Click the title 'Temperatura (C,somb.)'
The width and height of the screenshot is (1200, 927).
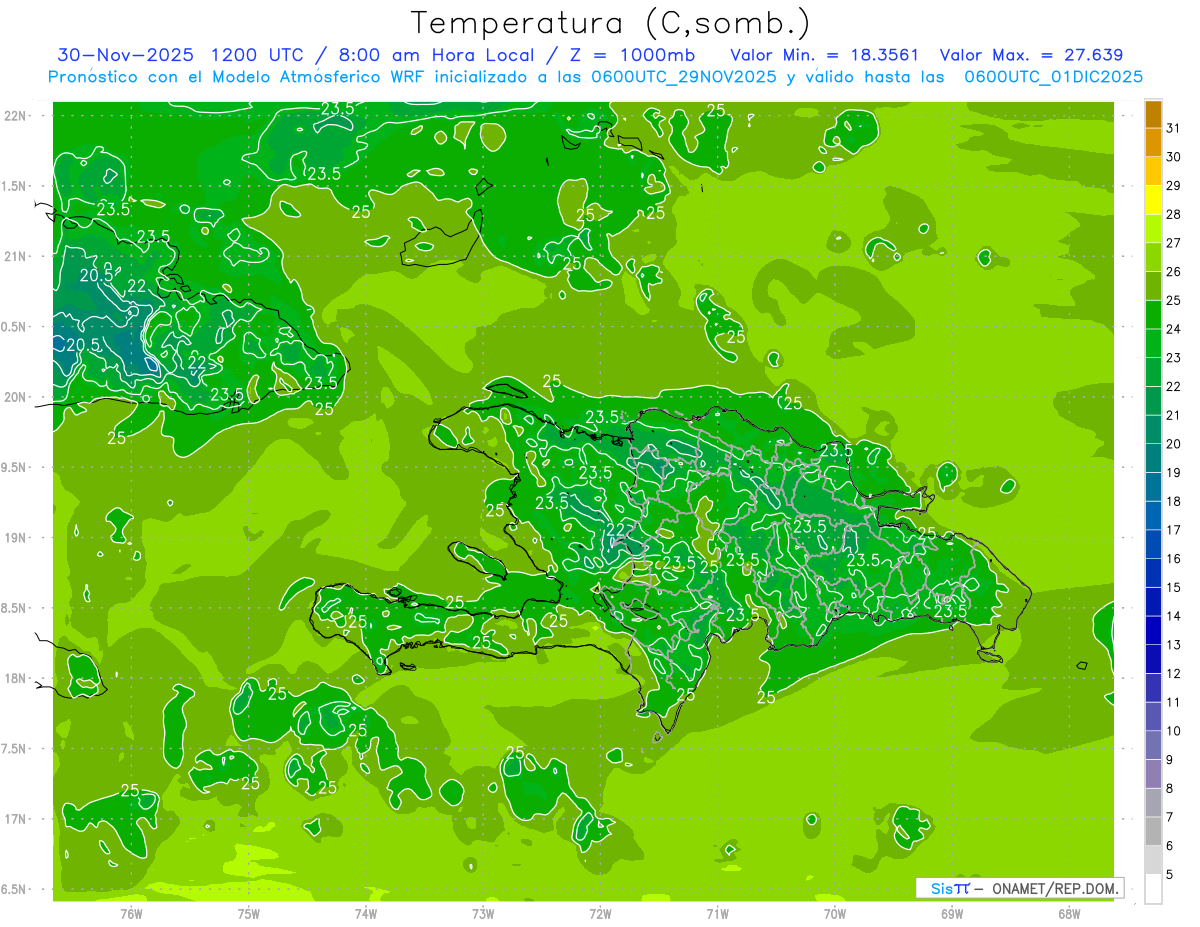point(610,23)
